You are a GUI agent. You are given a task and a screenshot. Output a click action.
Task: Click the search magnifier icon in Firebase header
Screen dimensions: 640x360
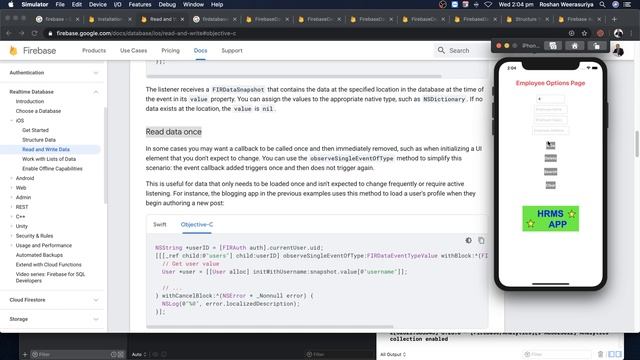pyautogui.click(x=441, y=50)
